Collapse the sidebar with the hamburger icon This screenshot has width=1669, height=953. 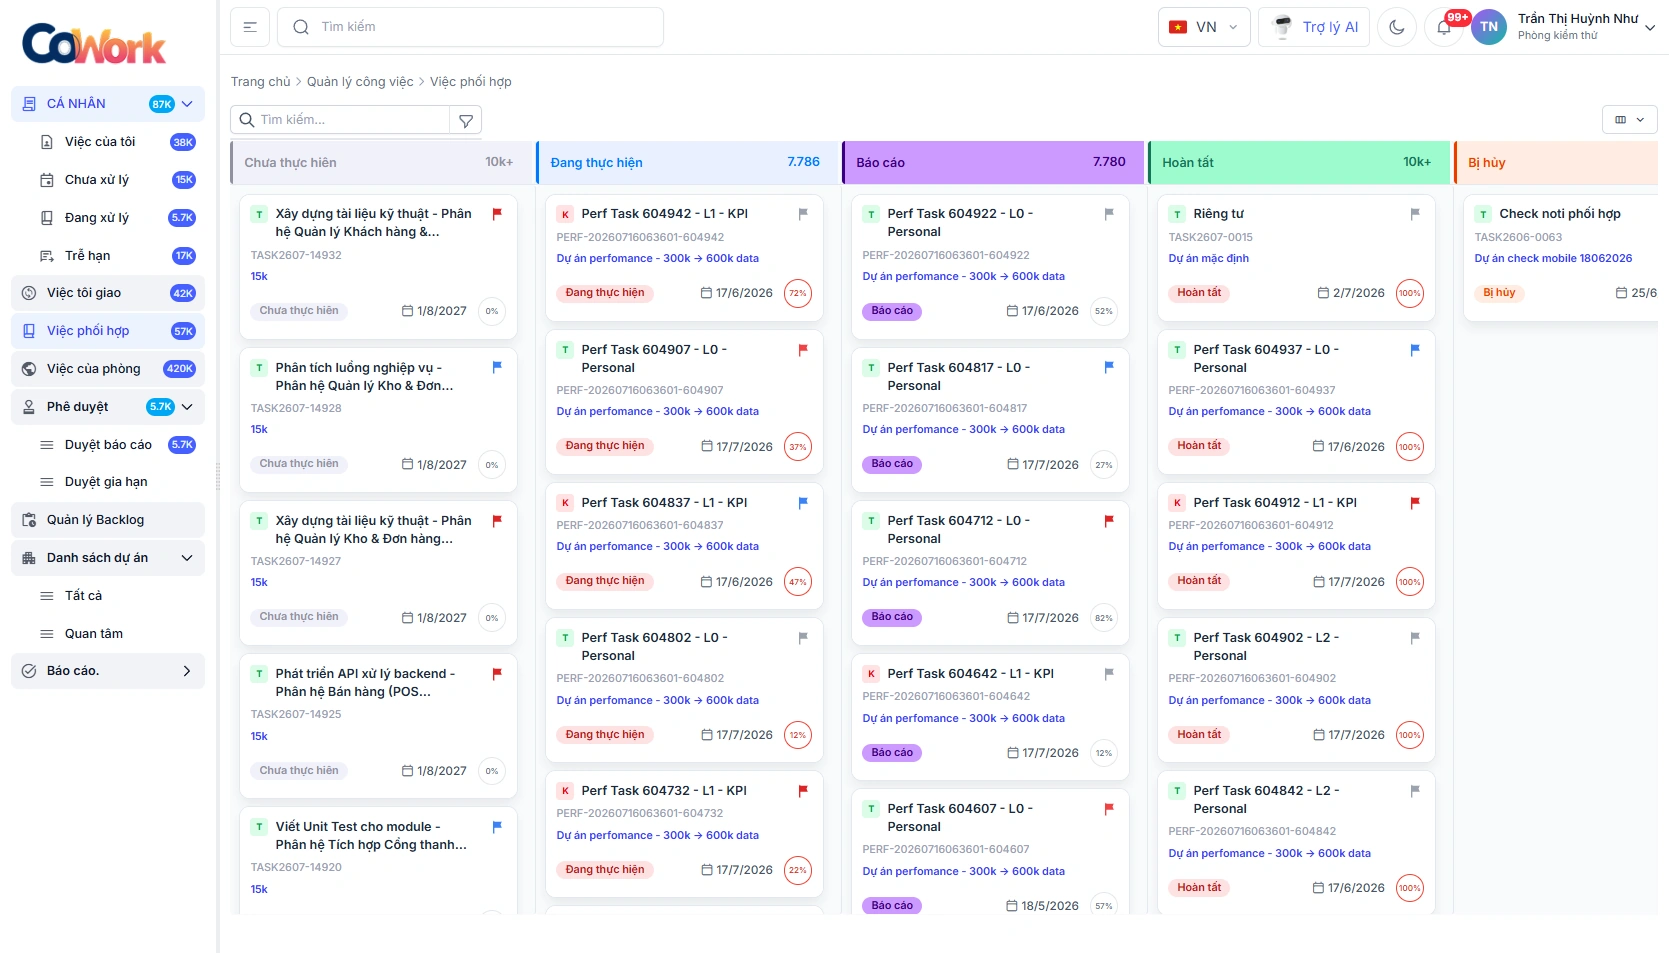[250, 27]
